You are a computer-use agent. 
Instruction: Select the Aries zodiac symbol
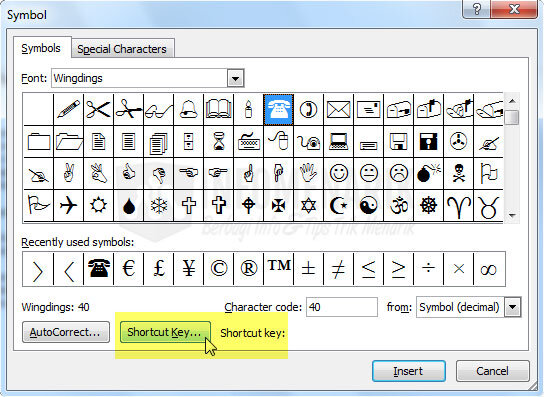coord(458,205)
